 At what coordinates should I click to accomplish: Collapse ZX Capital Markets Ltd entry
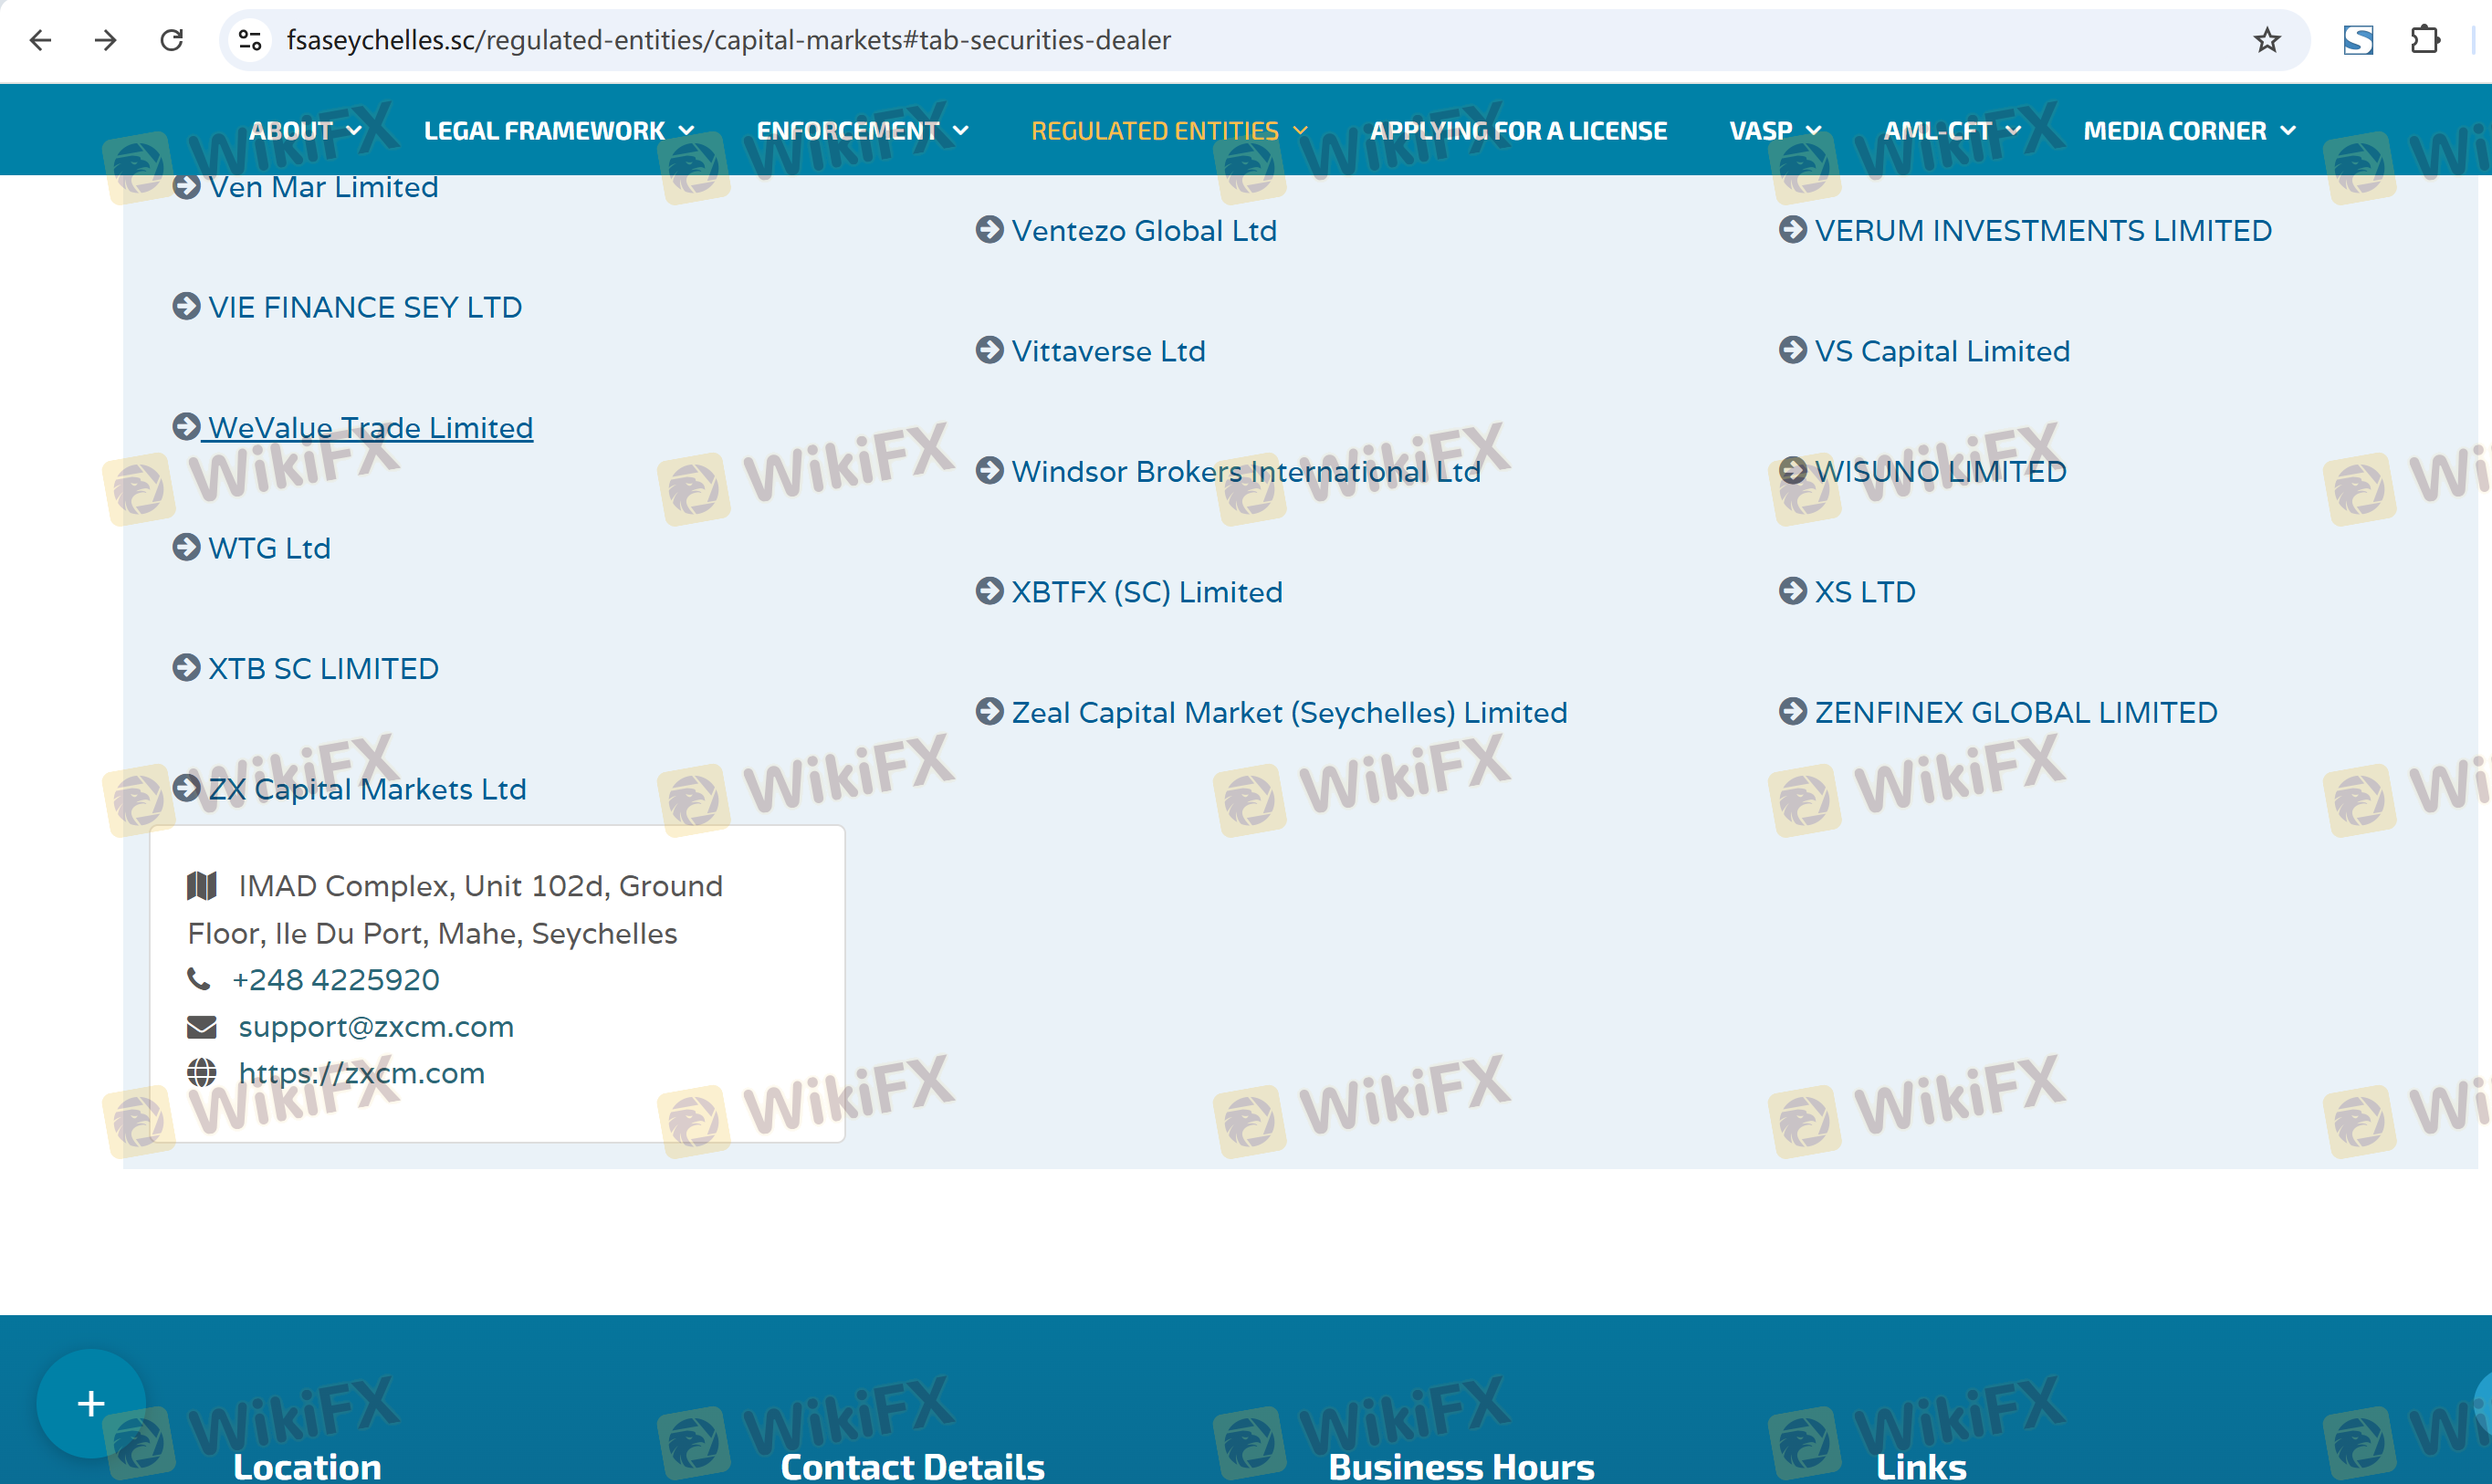click(x=366, y=789)
